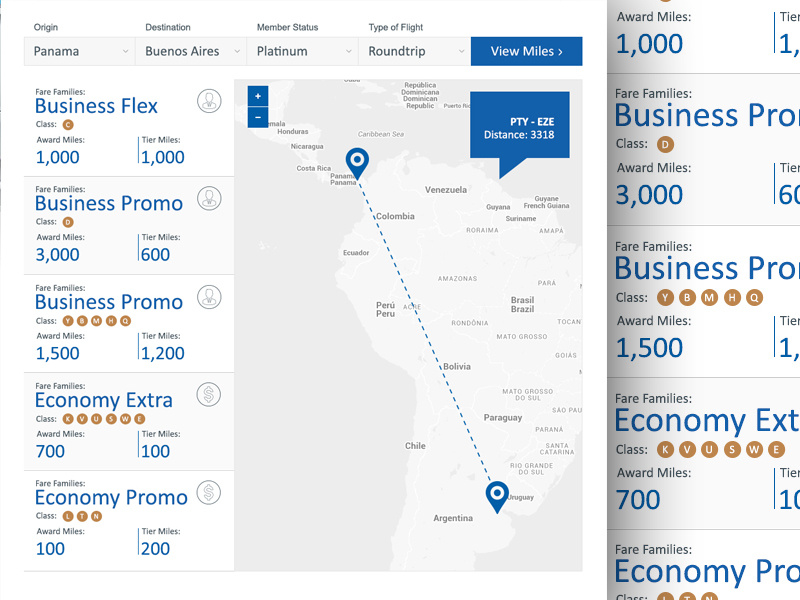Click class K badge in Economy Extra
Screen dimensions: 800x600
point(68,419)
